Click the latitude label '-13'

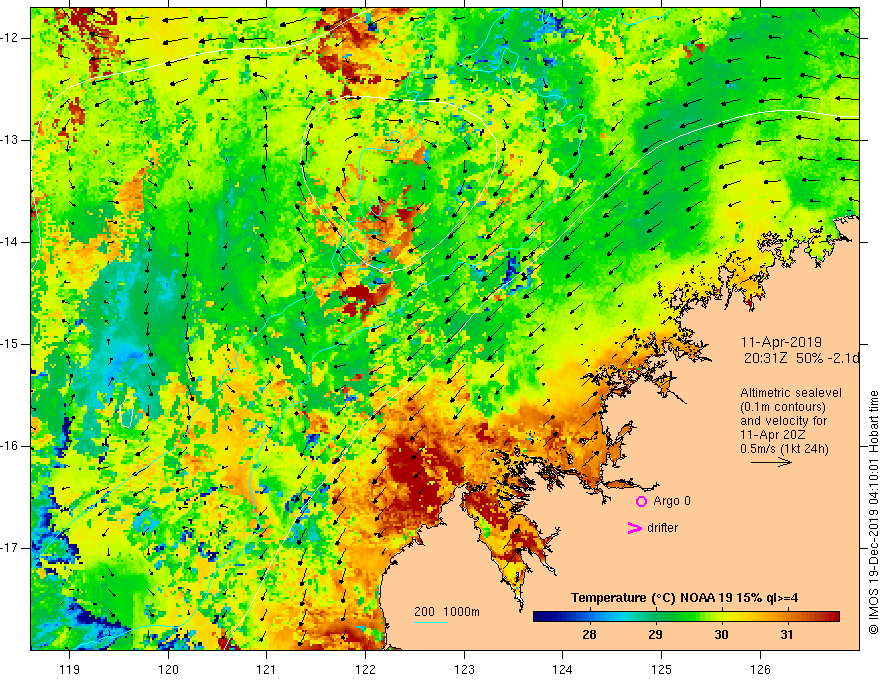pyautogui.click(x=10, y=140)
